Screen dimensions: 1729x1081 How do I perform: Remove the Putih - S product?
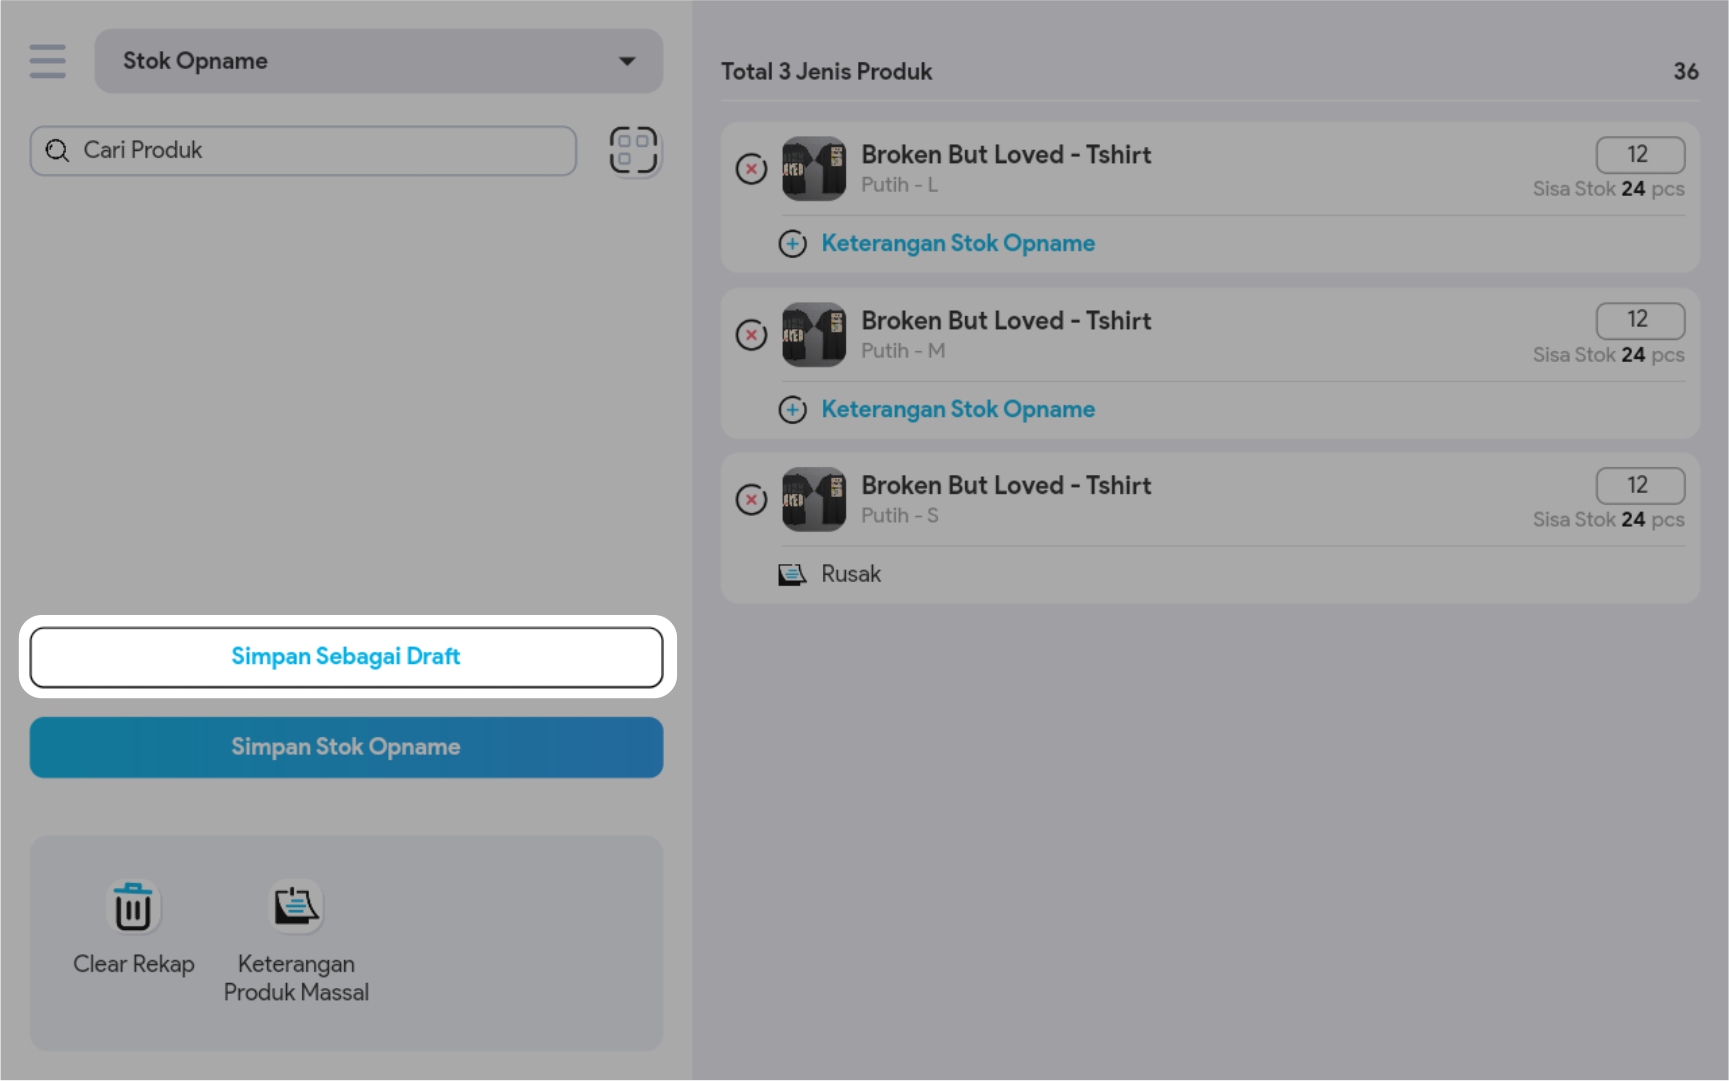click(x=751, y=500)
